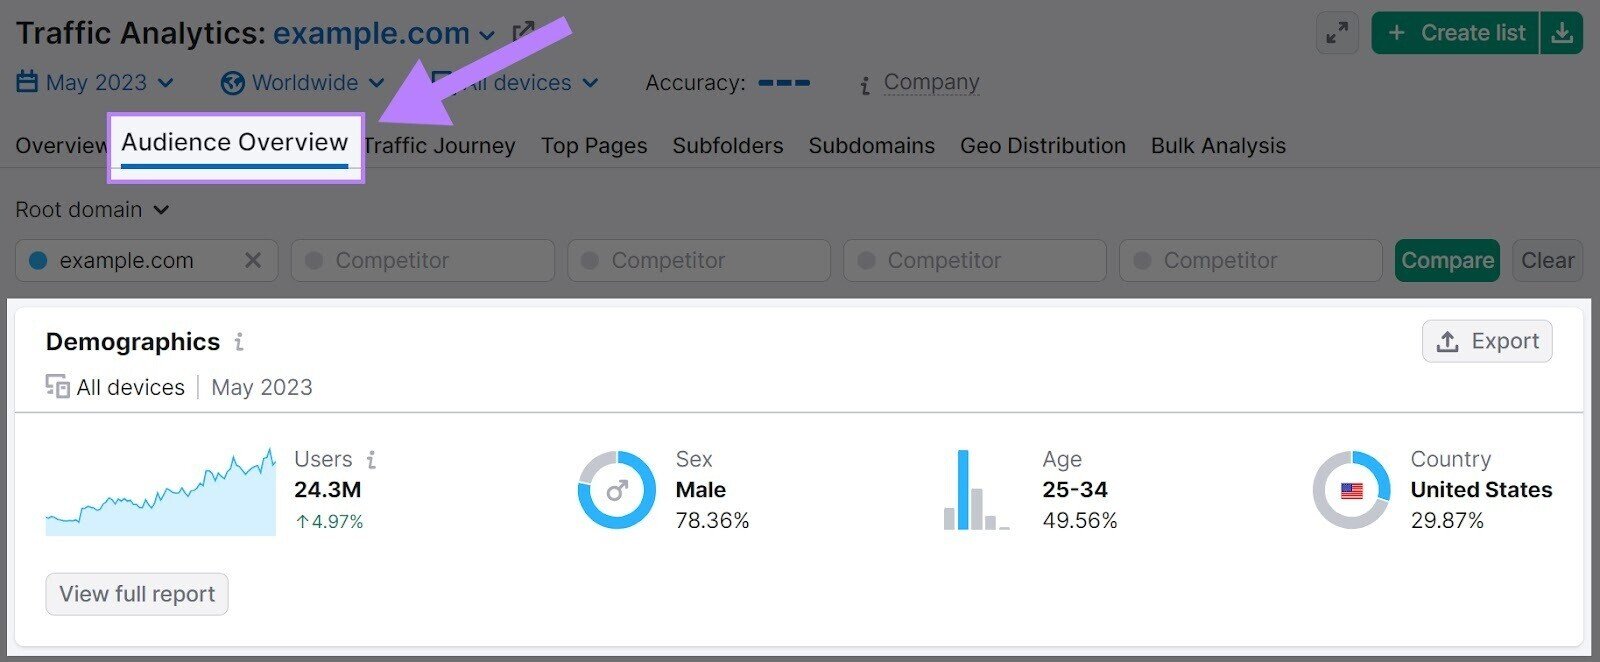Click the info icon next to Demographics

[x=238, y=342]
